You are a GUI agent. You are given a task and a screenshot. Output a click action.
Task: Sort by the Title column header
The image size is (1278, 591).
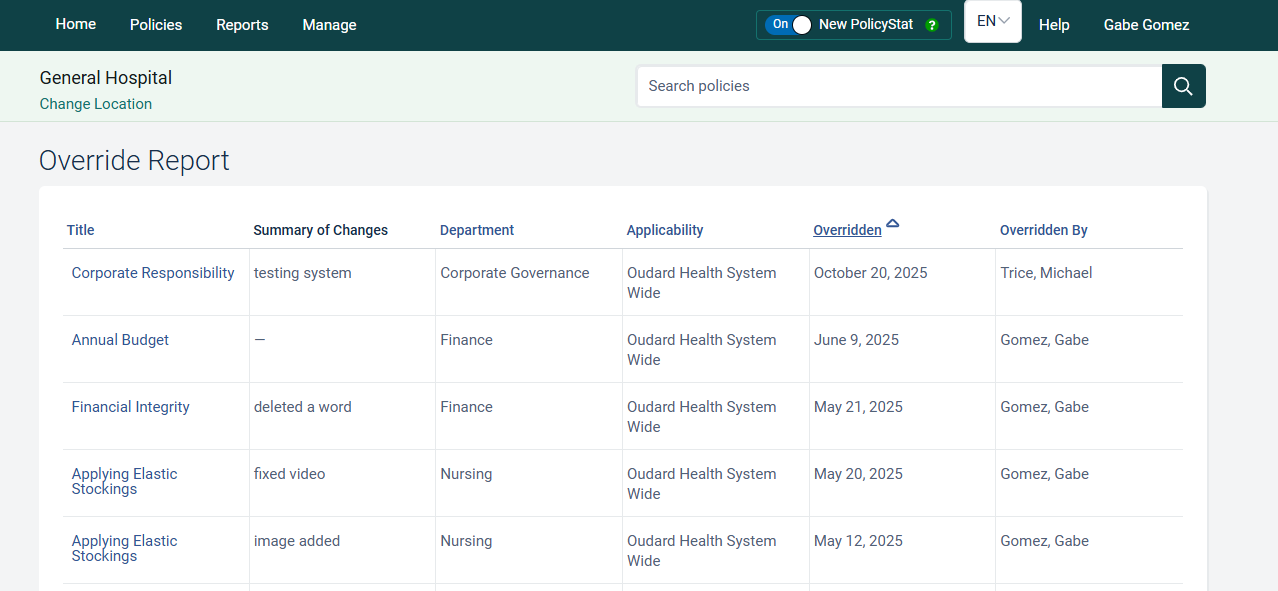click(80, 230)
